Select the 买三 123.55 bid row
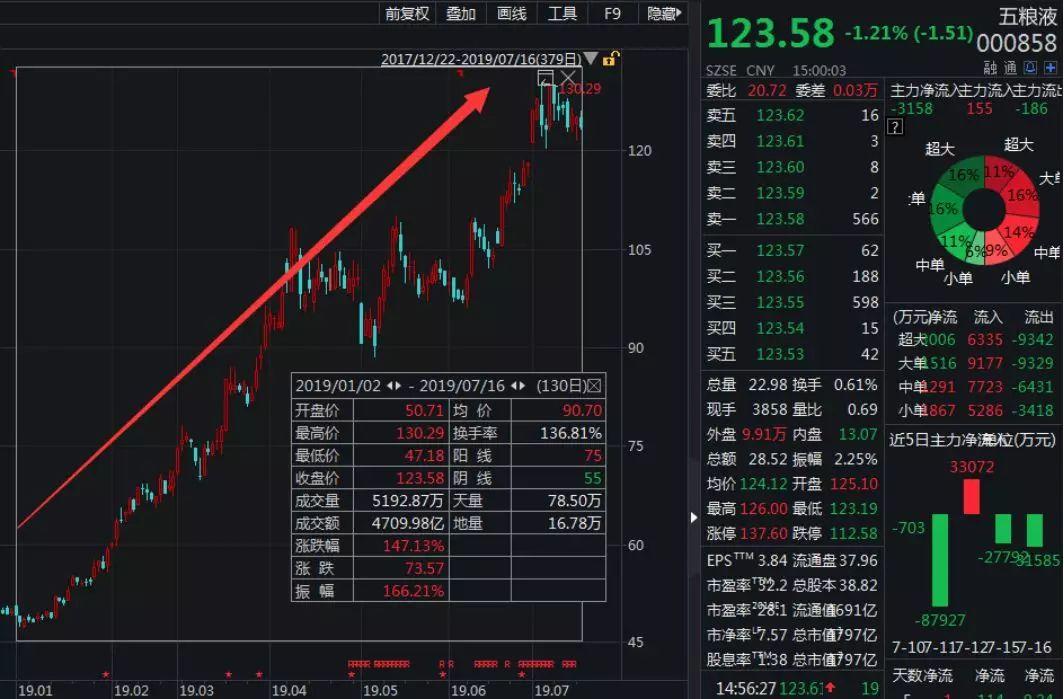The width and height of the screenshot is (1064, 699). tap(792, 302)
